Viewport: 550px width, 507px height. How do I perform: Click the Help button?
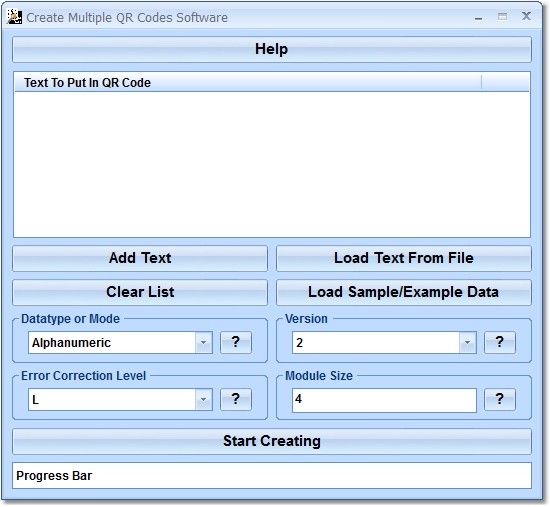(272, 49)
